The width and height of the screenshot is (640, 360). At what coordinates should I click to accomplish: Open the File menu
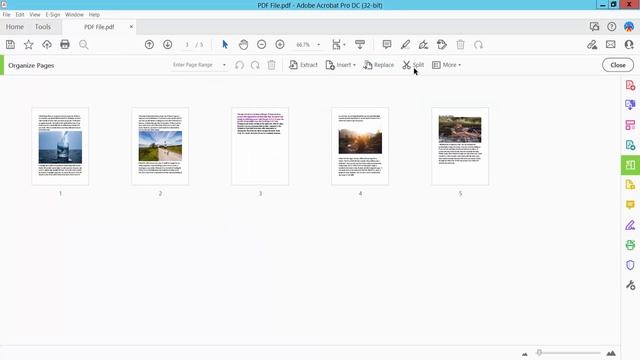7,14
